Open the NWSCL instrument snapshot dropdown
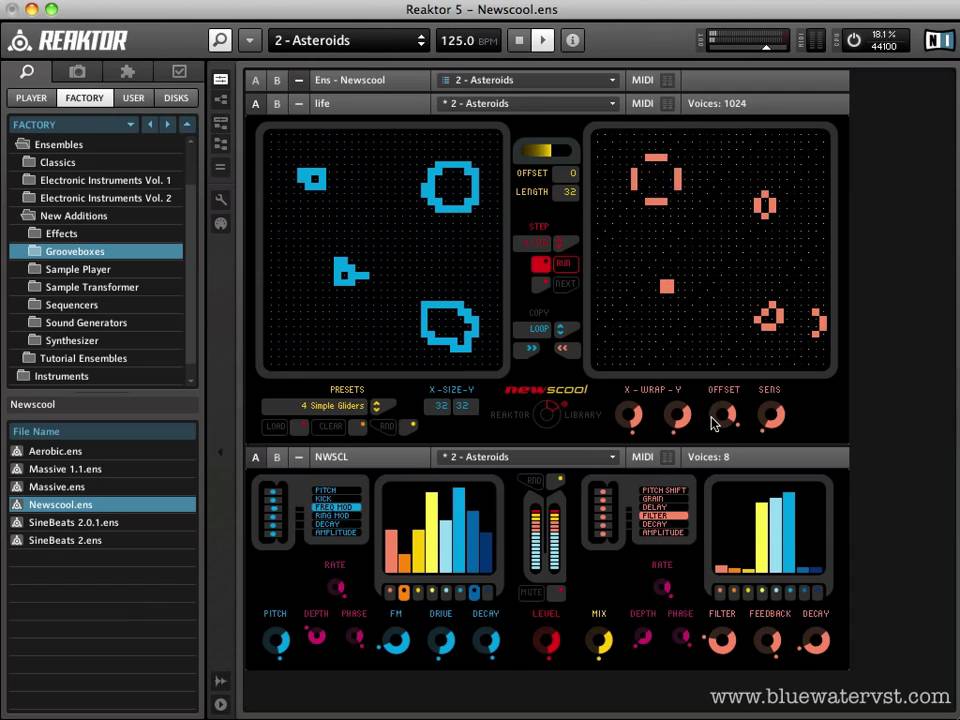Screen dimensions: 960x720 pyautogui.click(x=530, y=457)
